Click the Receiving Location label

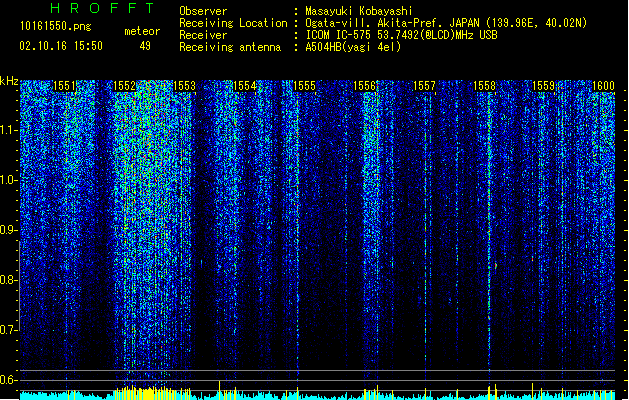(x=233, y=23)
